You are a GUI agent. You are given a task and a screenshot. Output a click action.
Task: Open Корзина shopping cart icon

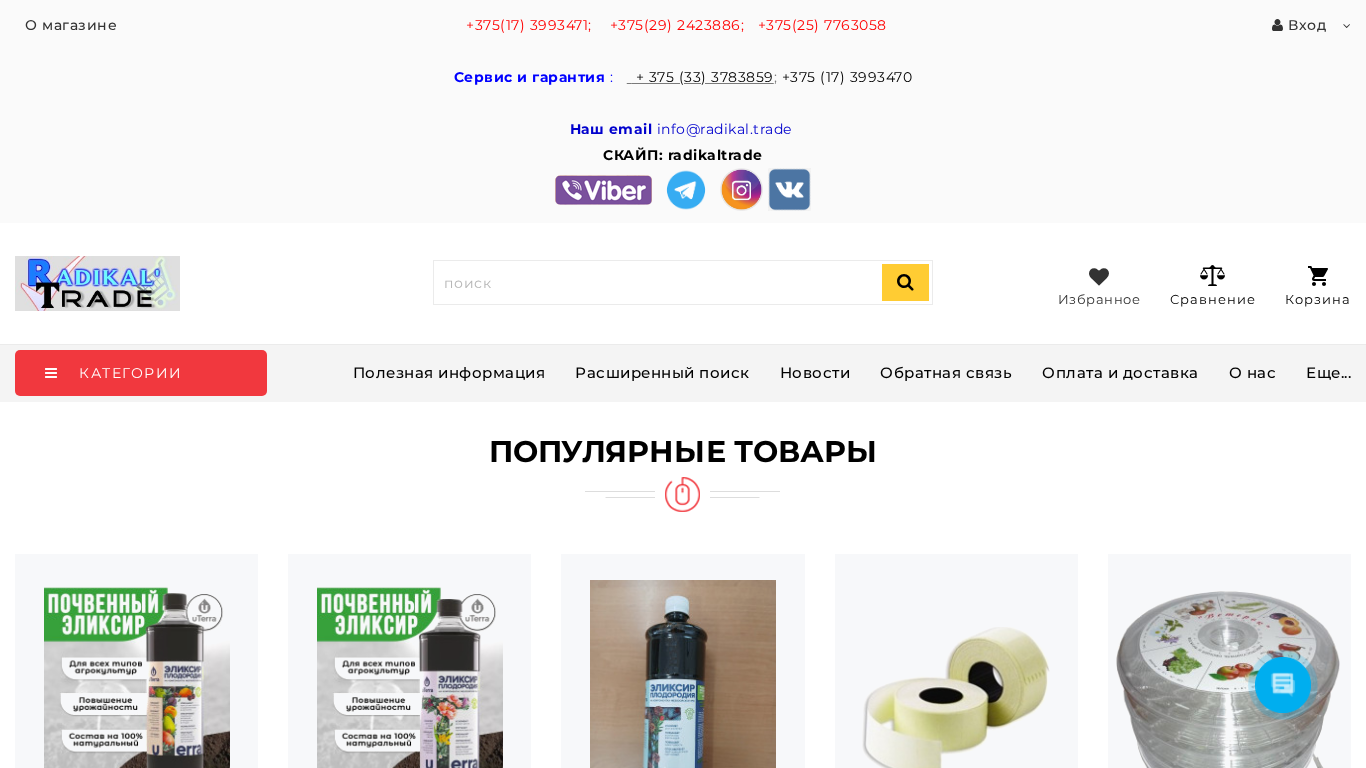point(1318,276)
